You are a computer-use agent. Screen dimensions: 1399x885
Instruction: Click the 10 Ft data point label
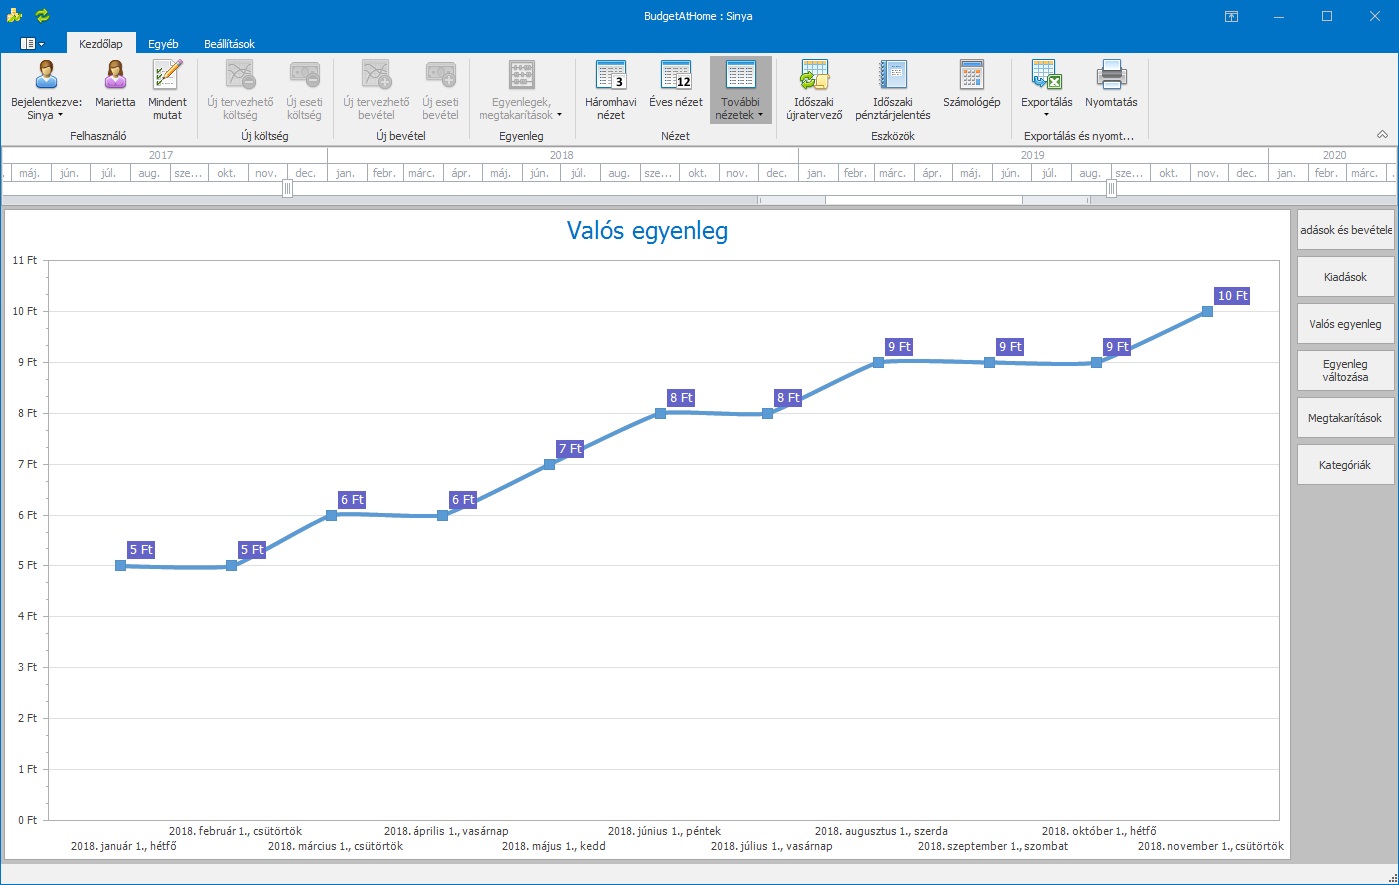1232,296
